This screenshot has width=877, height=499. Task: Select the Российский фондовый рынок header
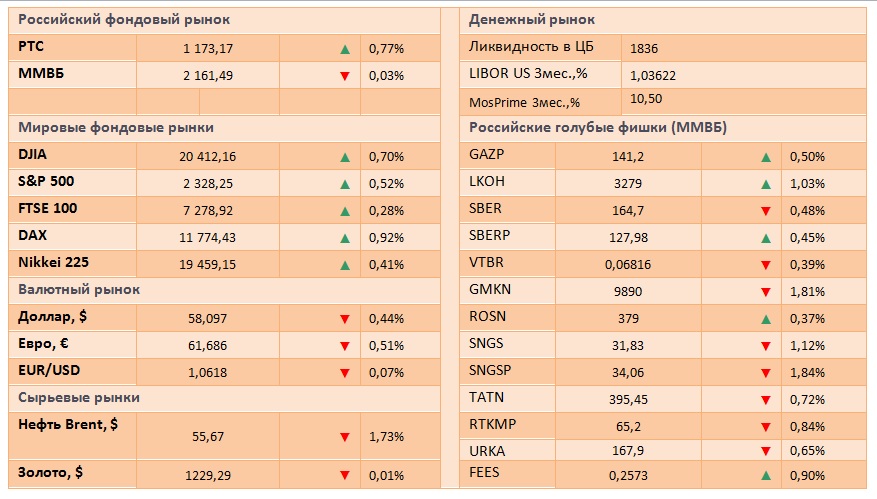click(124, 20)
